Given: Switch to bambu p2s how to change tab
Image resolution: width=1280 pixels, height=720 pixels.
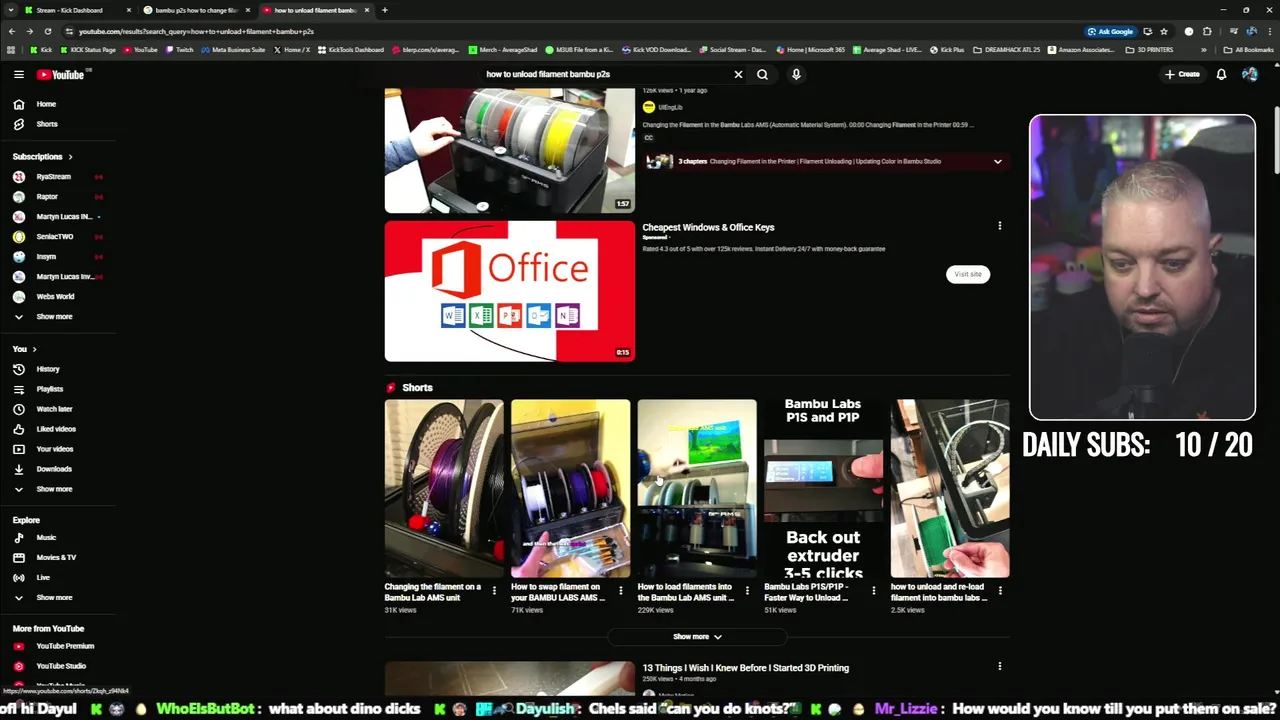Looking at the screenshot, I should [195, 10].
